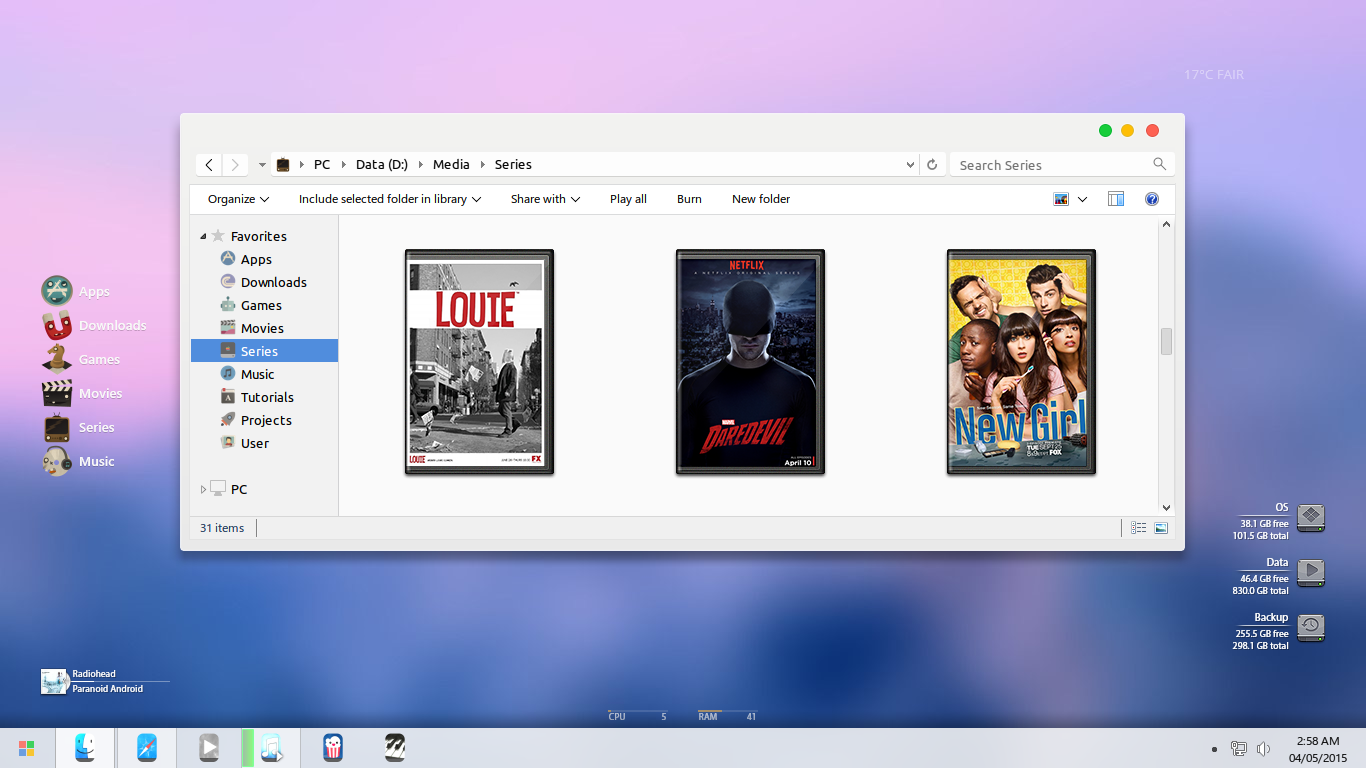Create a New folder

click(761, 199)
